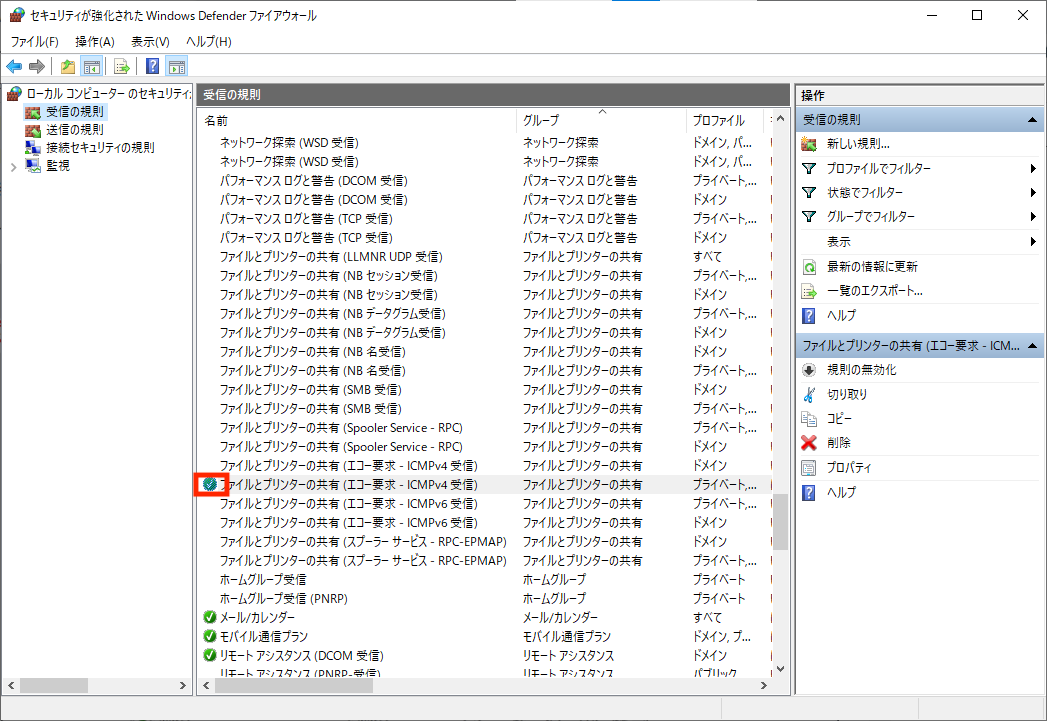The width and height of the screenshot is (1047, 721).
Task: Click the Export list toolbar icon
Action: pos(122,66)
